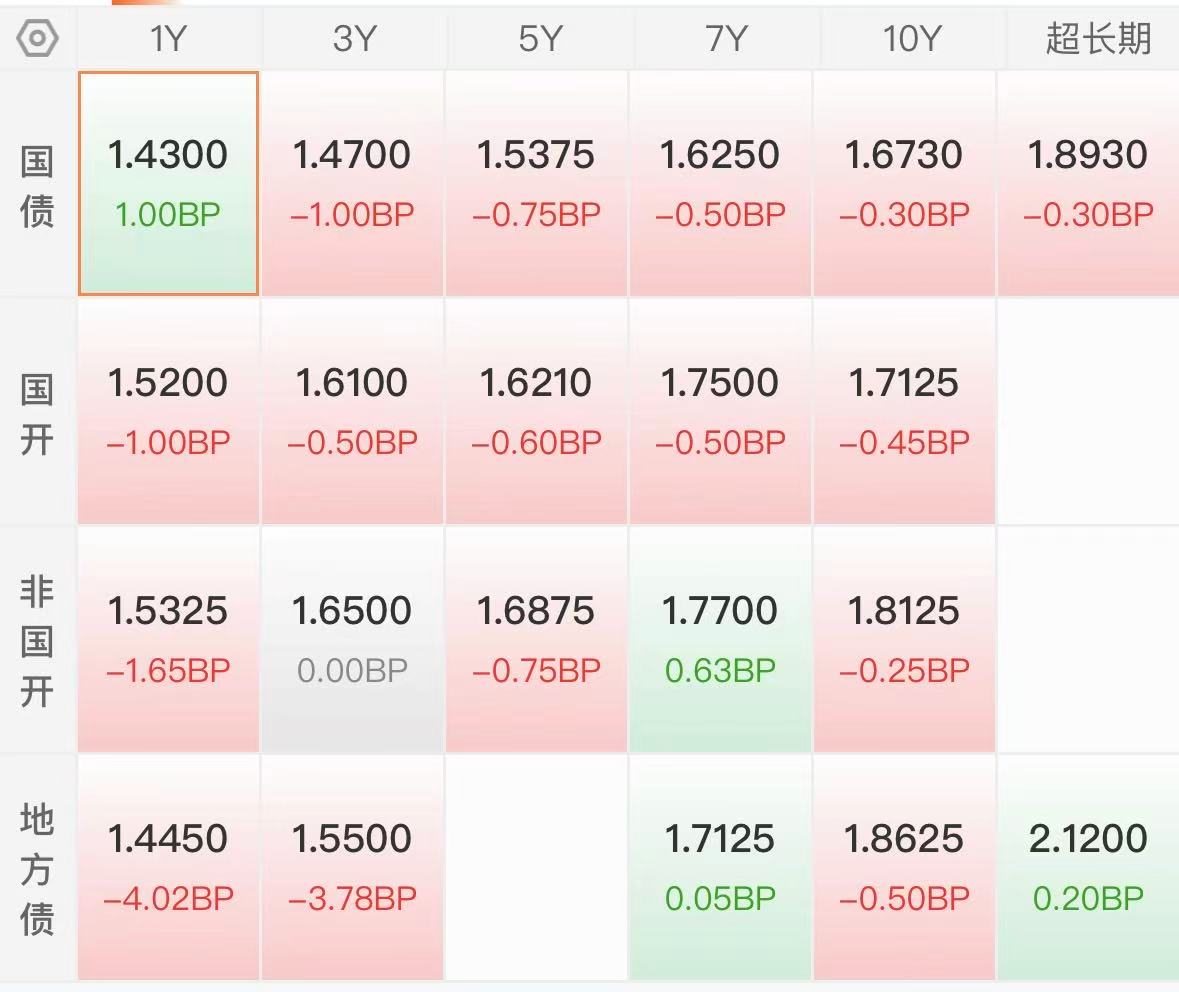1179x992 pixels.
Task: Open the hexagon settings icon
Action: pos(37,38)
